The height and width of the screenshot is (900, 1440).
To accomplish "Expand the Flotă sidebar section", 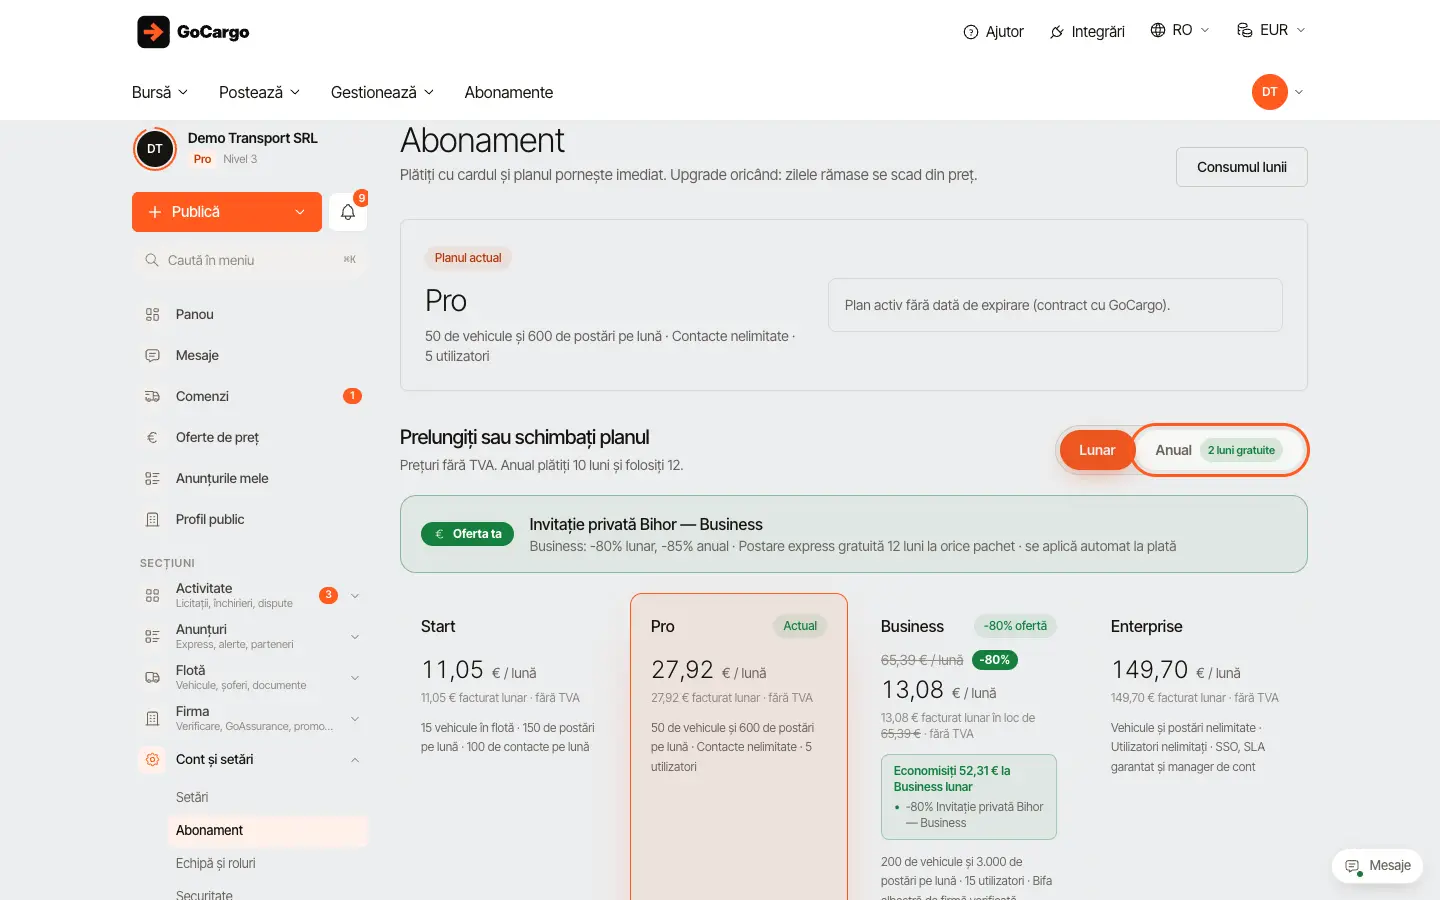I will pyautogui.click(x=251, y=677).
